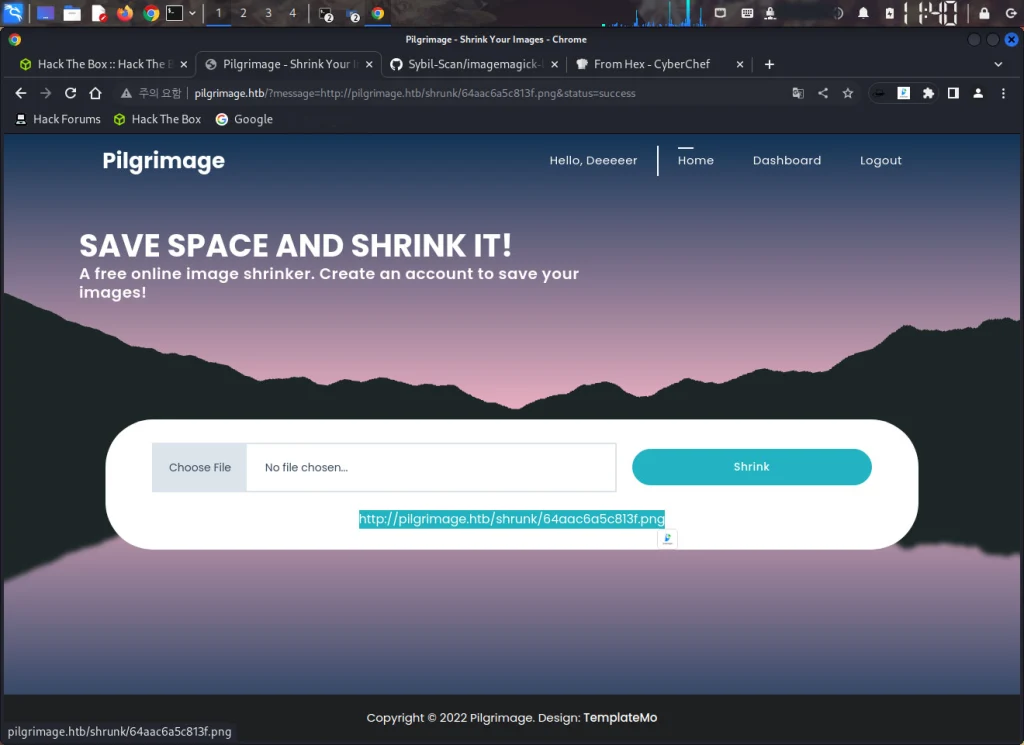Viewport: 1024px width, 745px height.
Task: Open the text editor launcher
Action: coord(99,13)
